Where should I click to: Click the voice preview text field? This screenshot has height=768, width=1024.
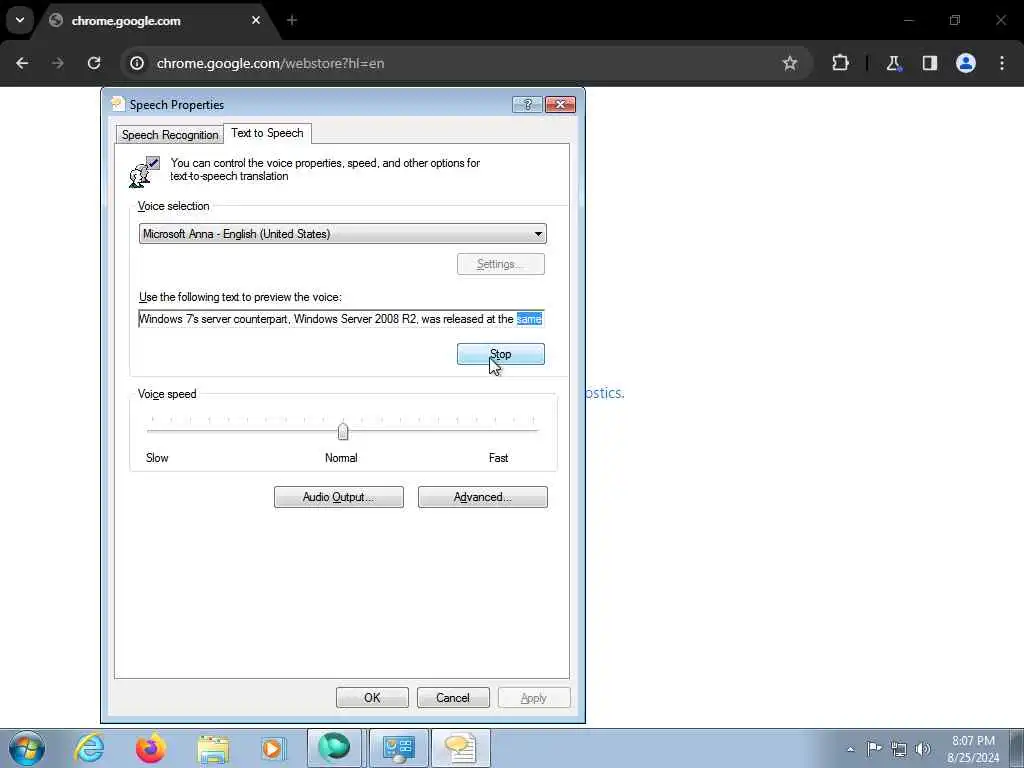[x=341, y=319]
